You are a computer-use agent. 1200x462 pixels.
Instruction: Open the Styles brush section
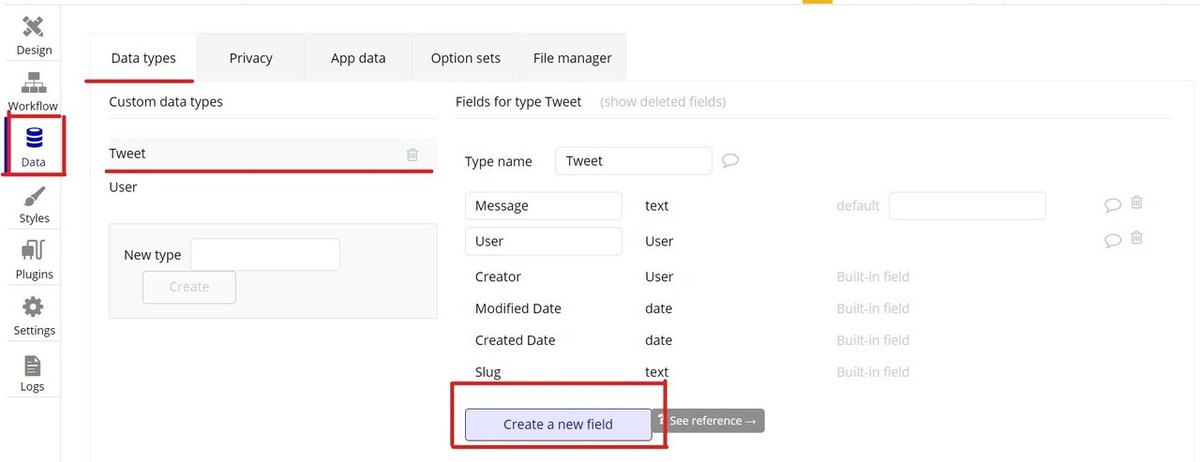point(34,203)
